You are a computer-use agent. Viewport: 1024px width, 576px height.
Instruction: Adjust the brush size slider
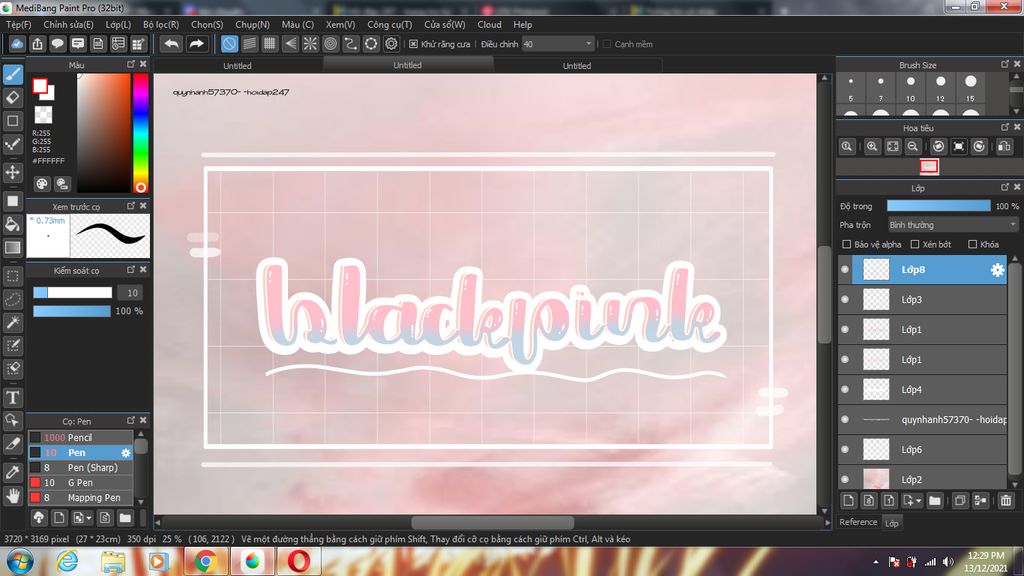(x=72, y=293)
